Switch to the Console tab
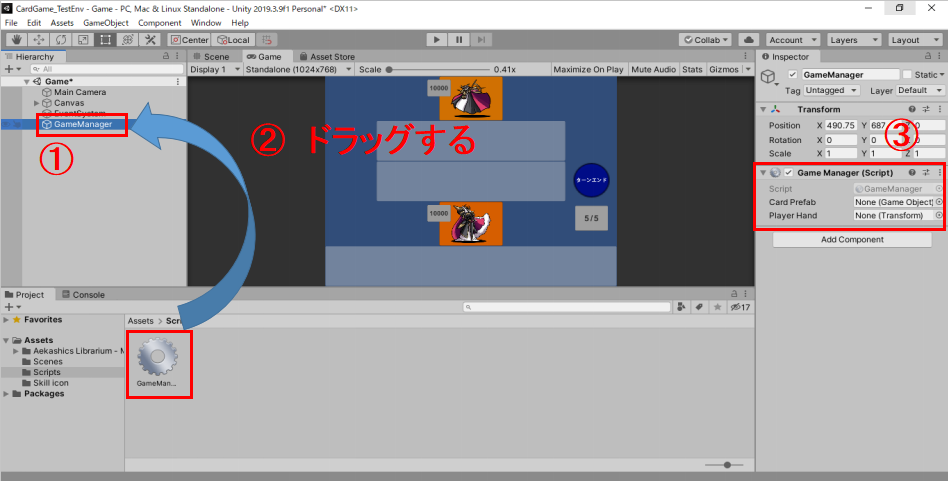Screen dimensions: 948x481 (83, 295)
